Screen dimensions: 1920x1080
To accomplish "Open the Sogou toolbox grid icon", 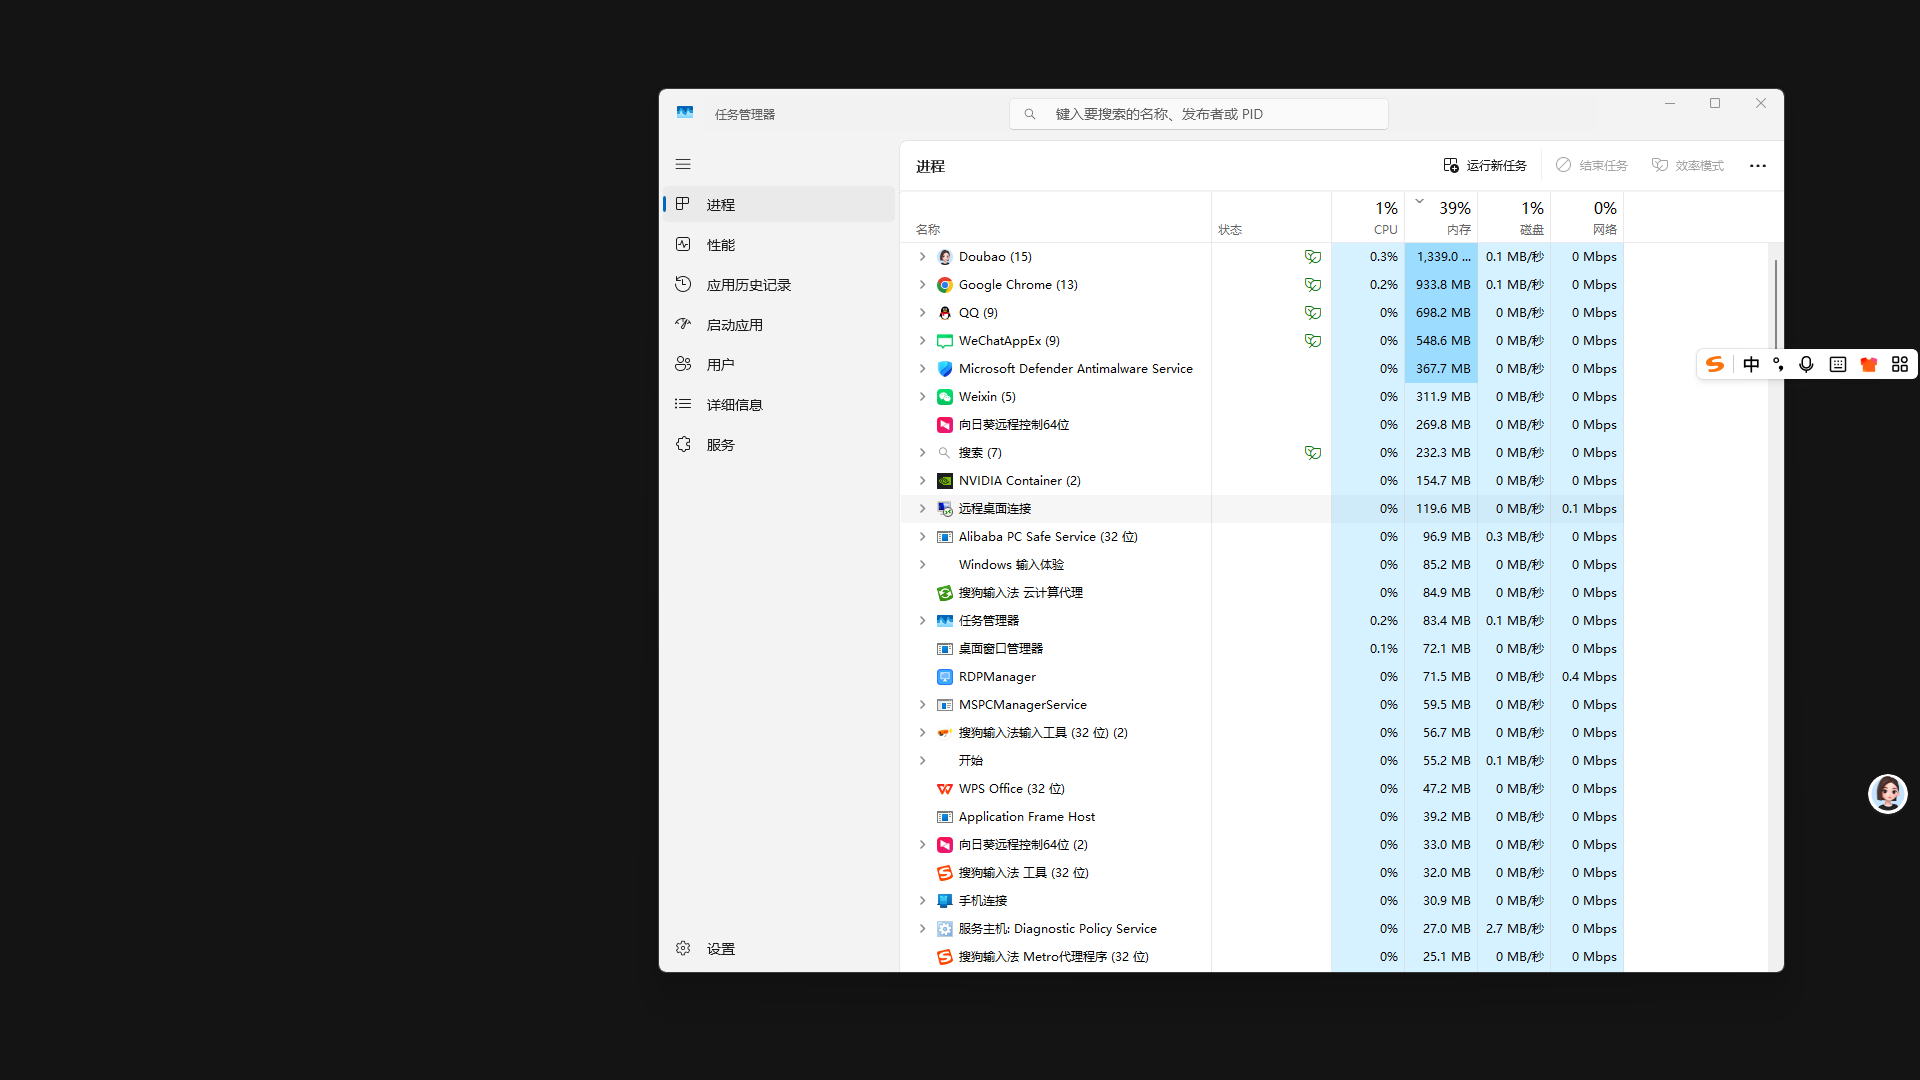I will [x=1900, y=364].
